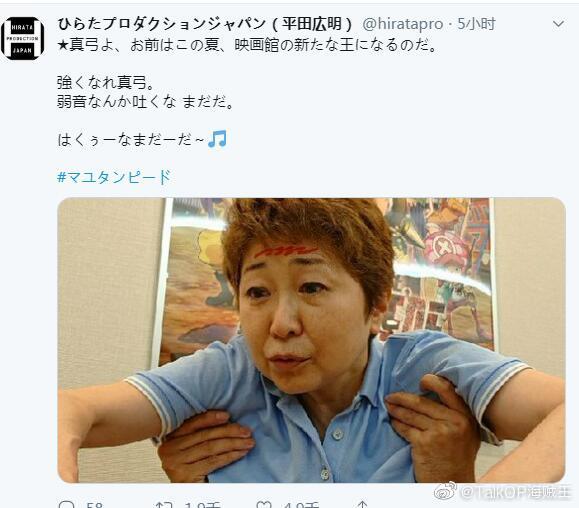Open the #マユタンピード hashtag
This screenshot has width=579, height=508.
pyautogui.click(x=114, y=177)
